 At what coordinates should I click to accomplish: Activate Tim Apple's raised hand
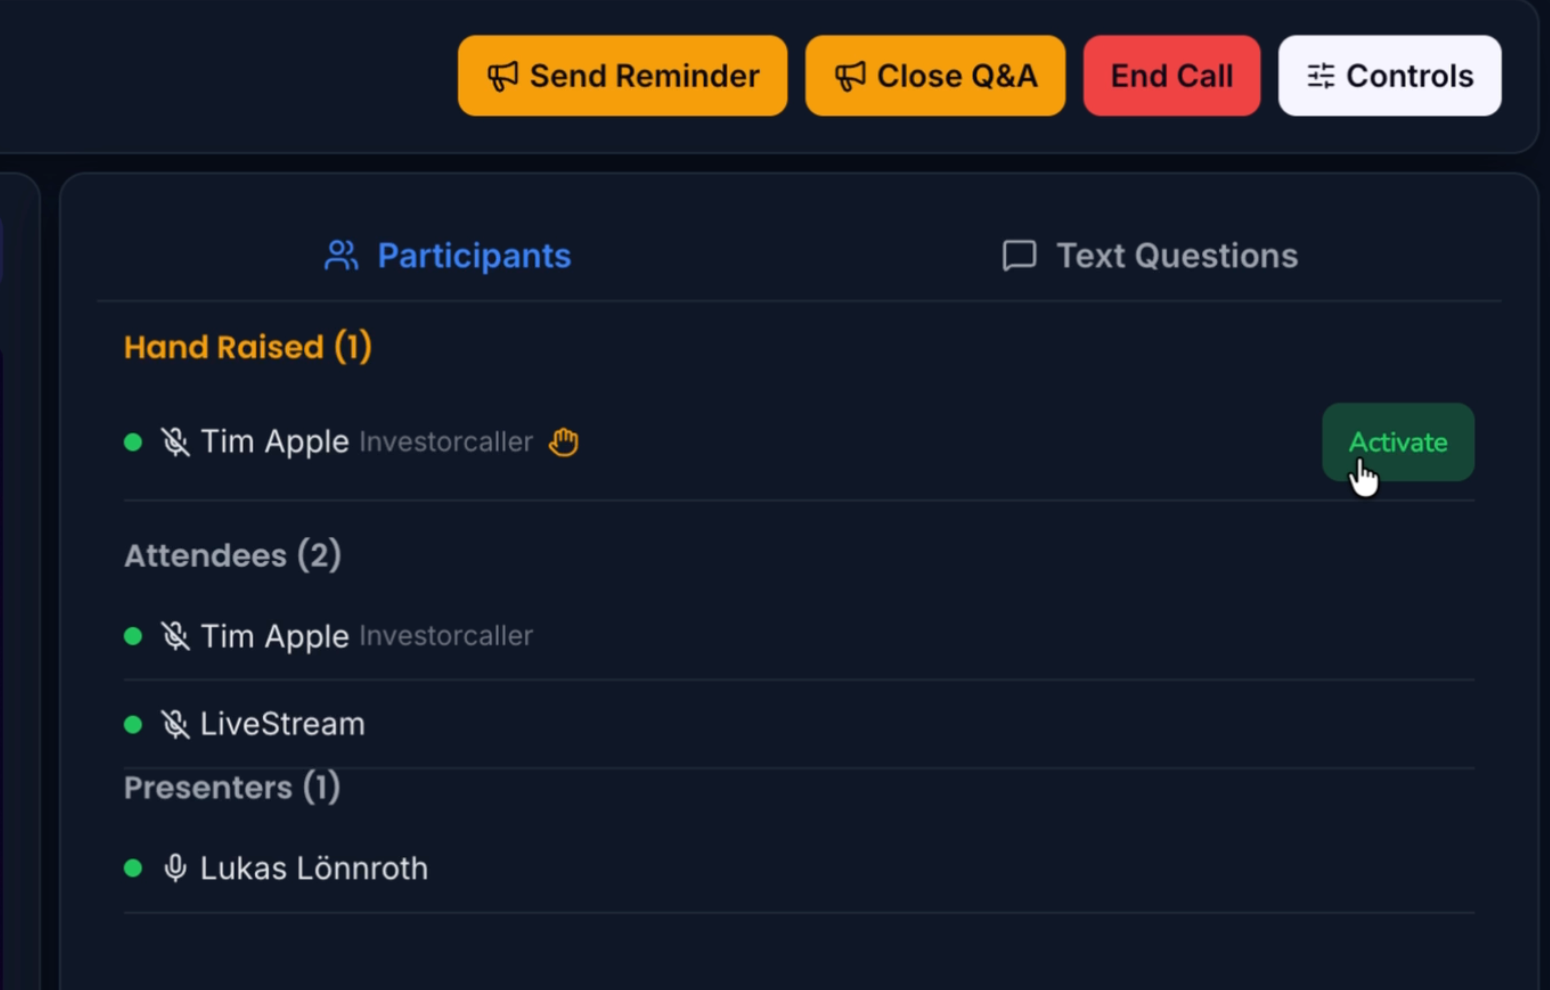(x=1397, y=442)
